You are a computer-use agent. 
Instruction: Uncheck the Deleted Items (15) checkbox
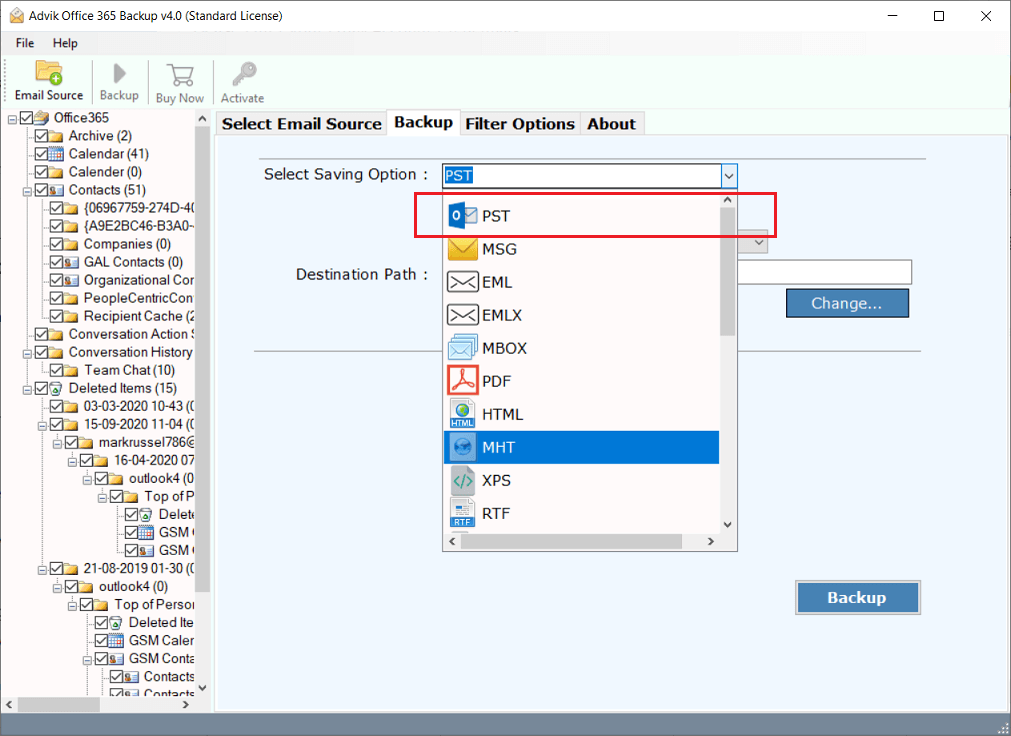[x=41, y=388]
